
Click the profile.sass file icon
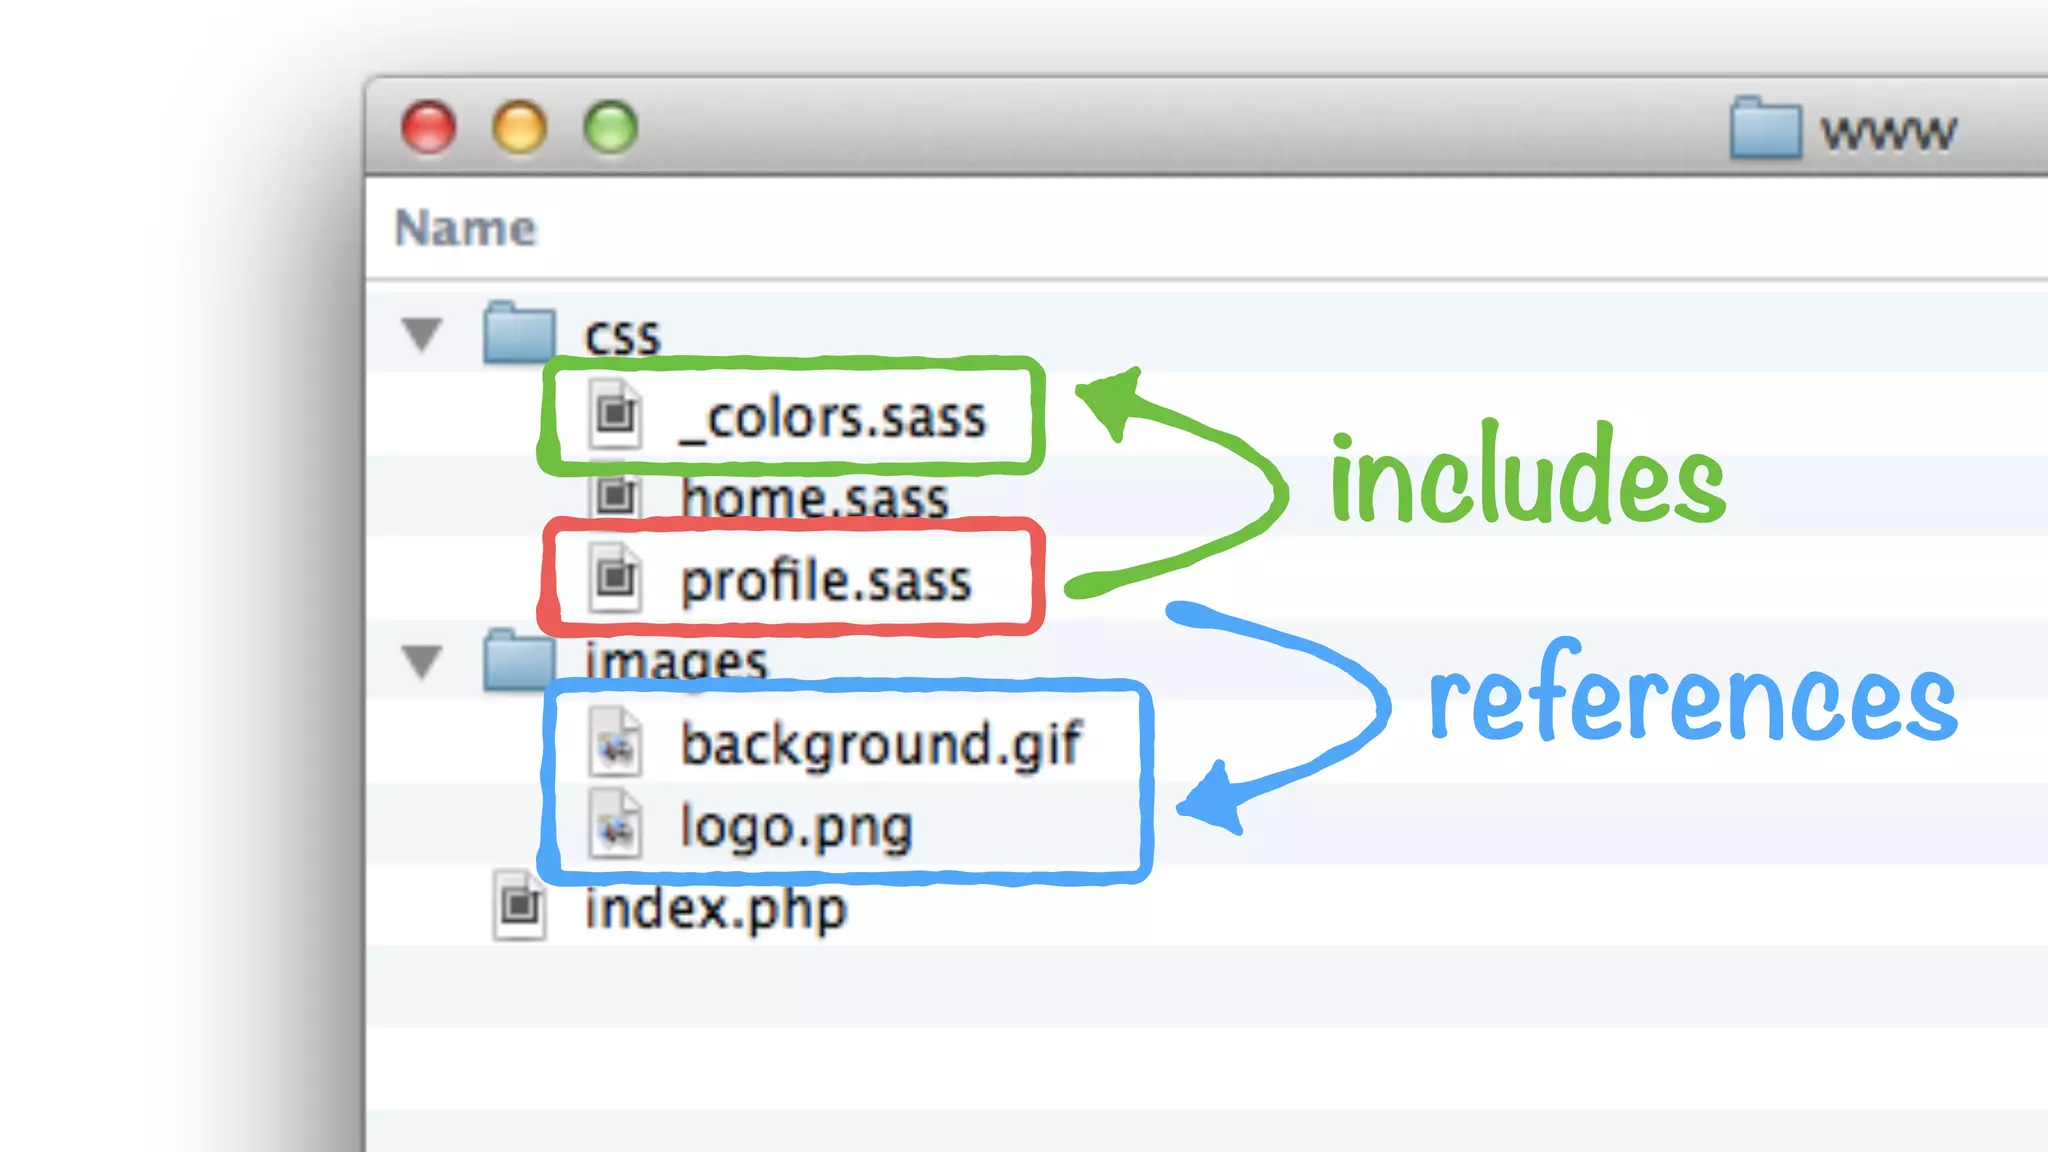pos(615,577)
